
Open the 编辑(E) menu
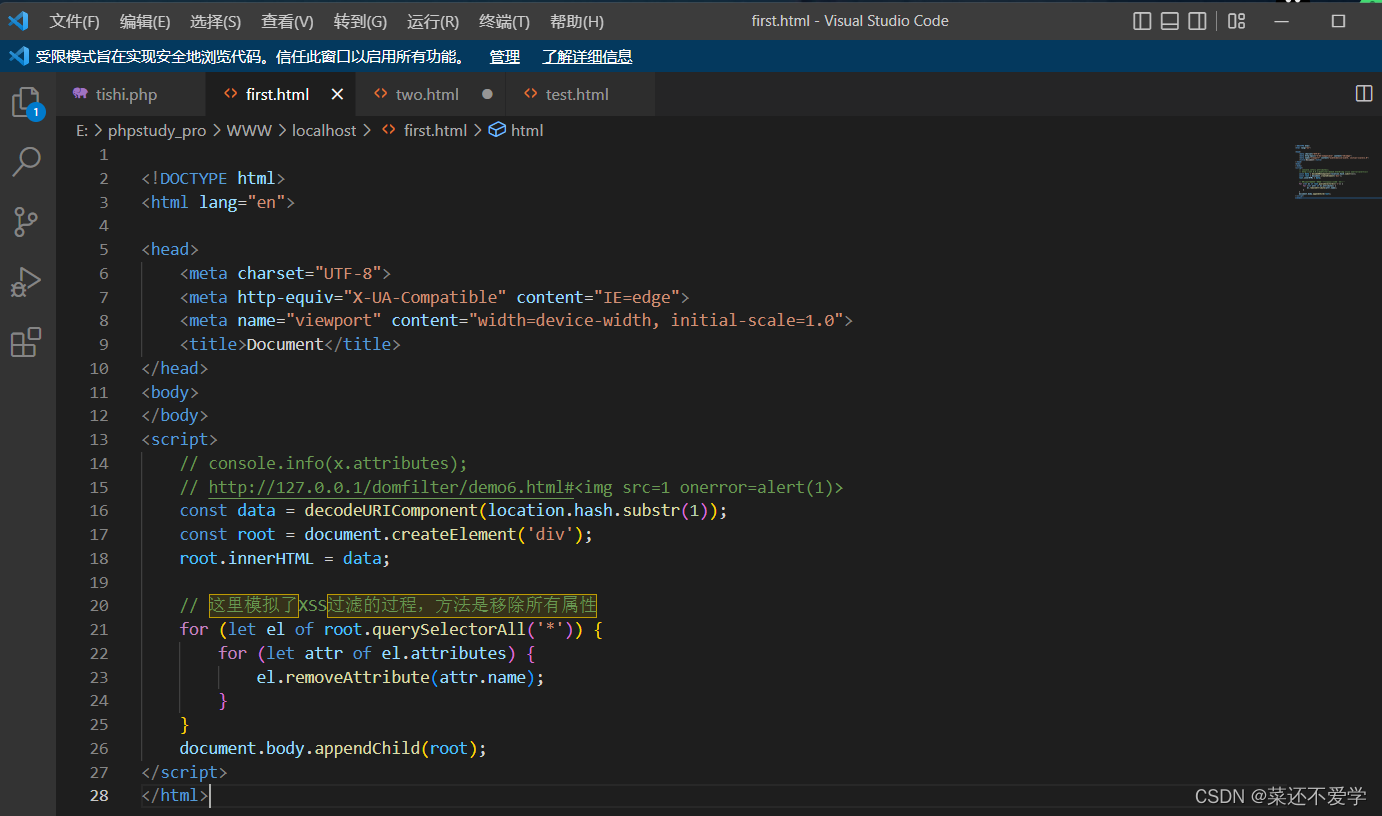145,21
